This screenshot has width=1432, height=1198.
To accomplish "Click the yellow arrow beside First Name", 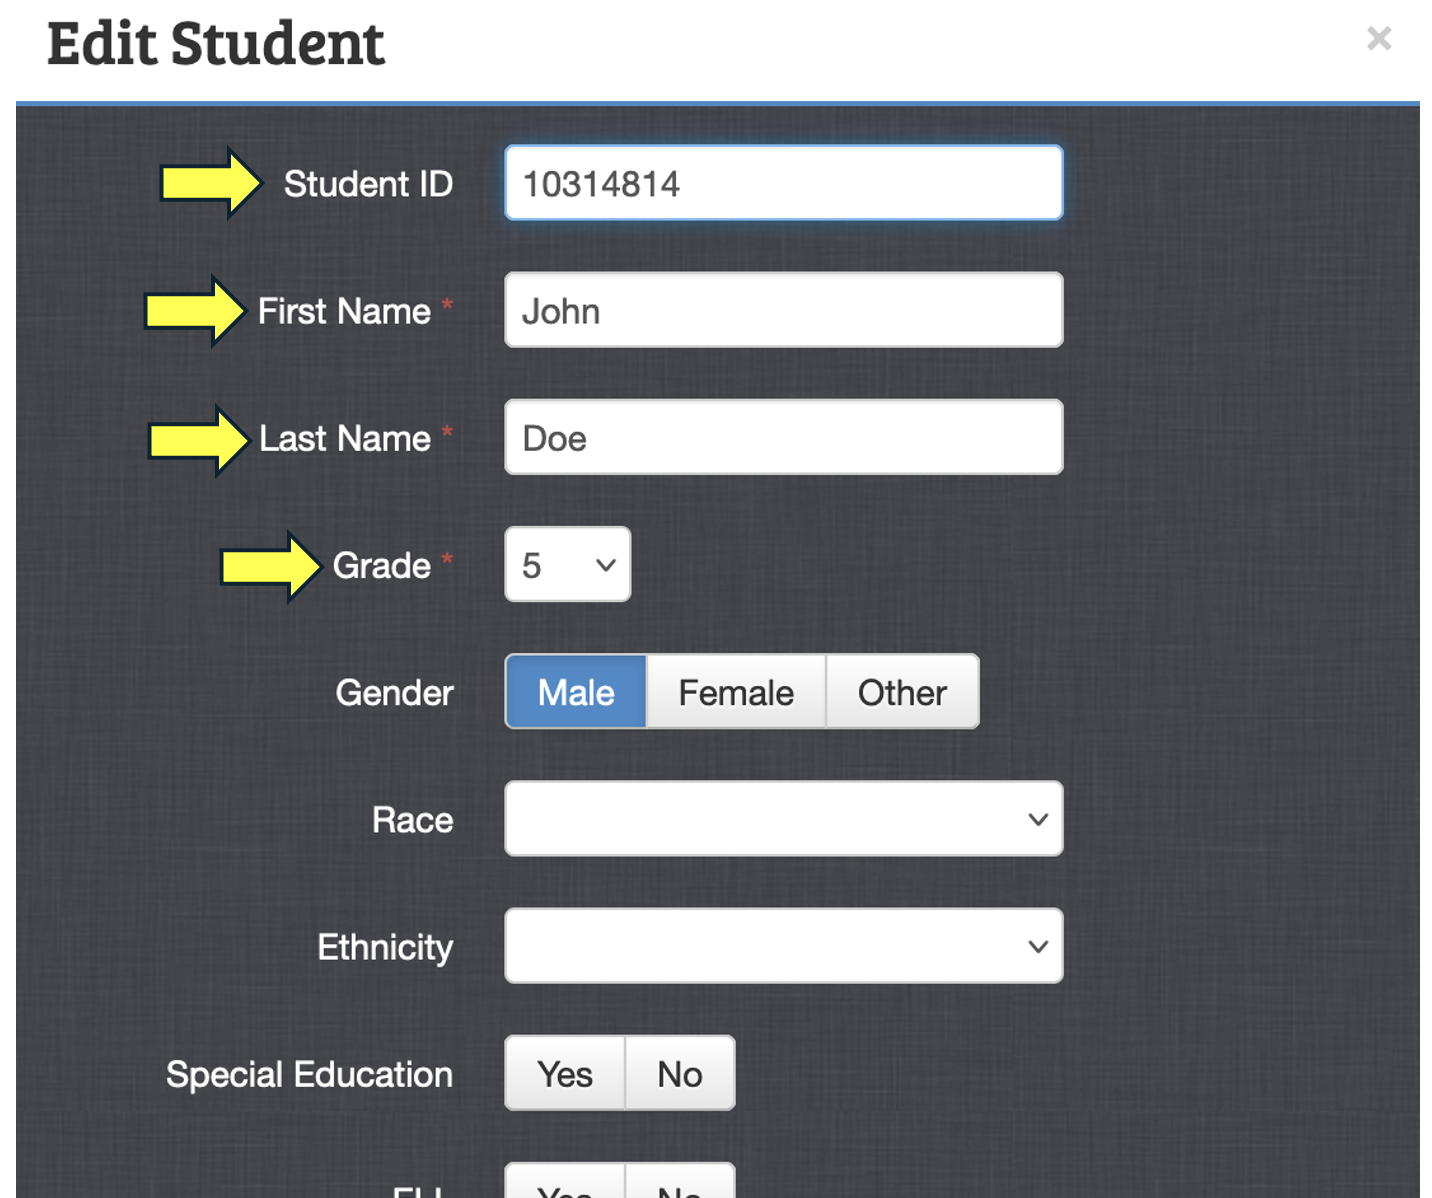I will [195, 311].
